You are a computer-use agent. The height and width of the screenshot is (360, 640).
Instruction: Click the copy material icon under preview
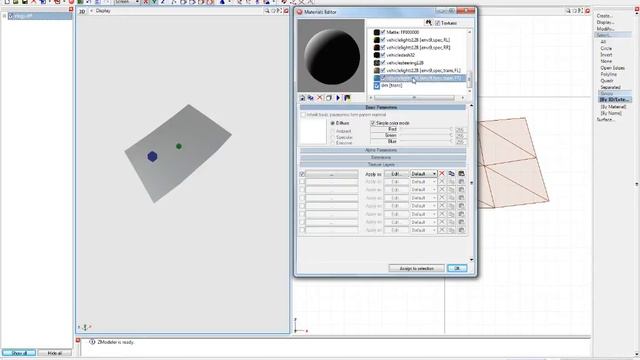pos(311,98)
